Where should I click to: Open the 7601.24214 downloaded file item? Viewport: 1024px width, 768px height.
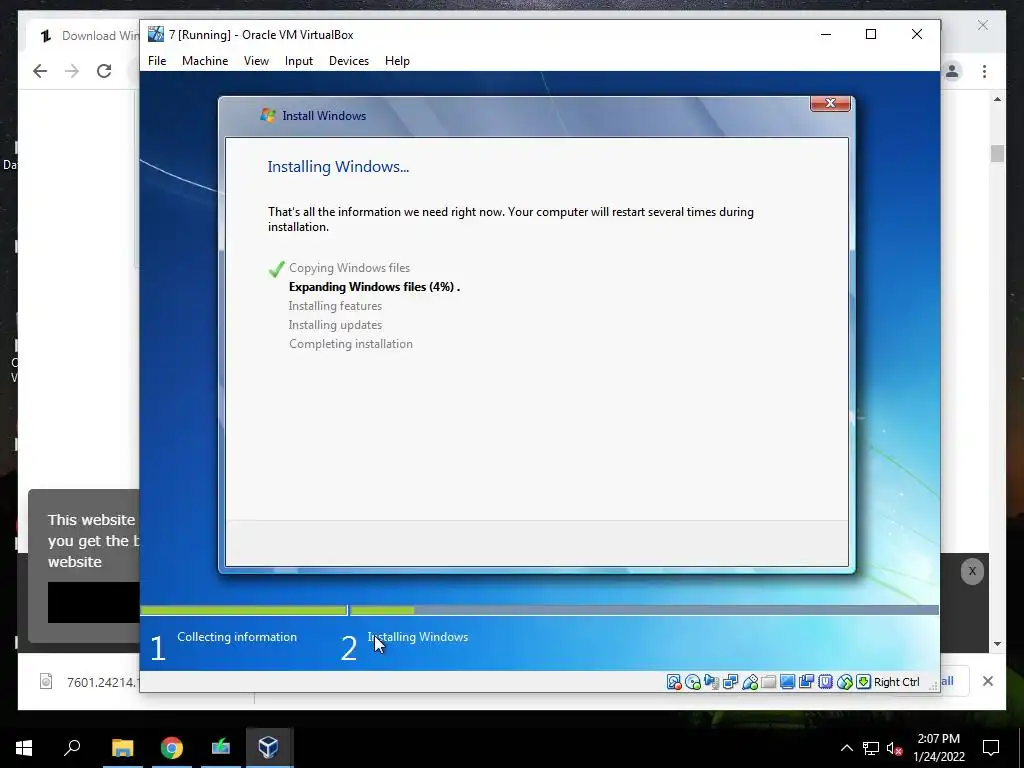tap(89, 682)
